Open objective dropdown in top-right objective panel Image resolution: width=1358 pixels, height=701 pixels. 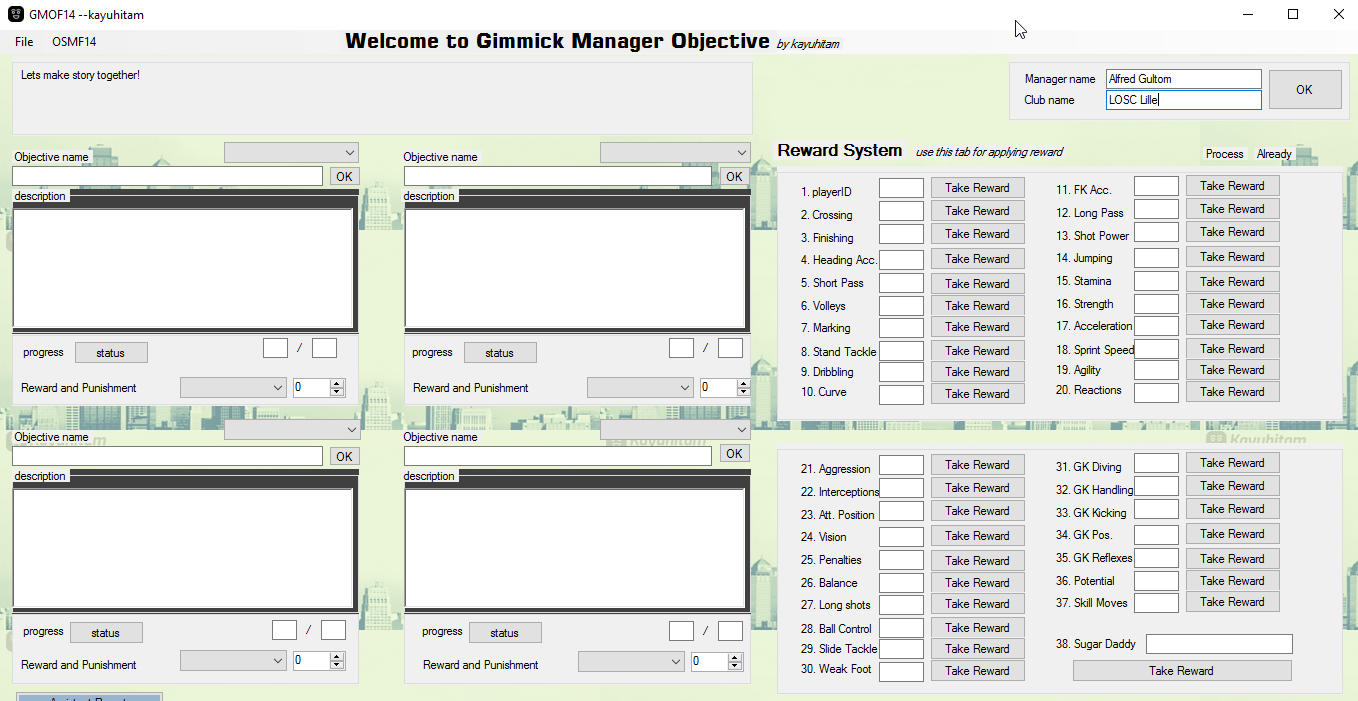tap(675, 152)
